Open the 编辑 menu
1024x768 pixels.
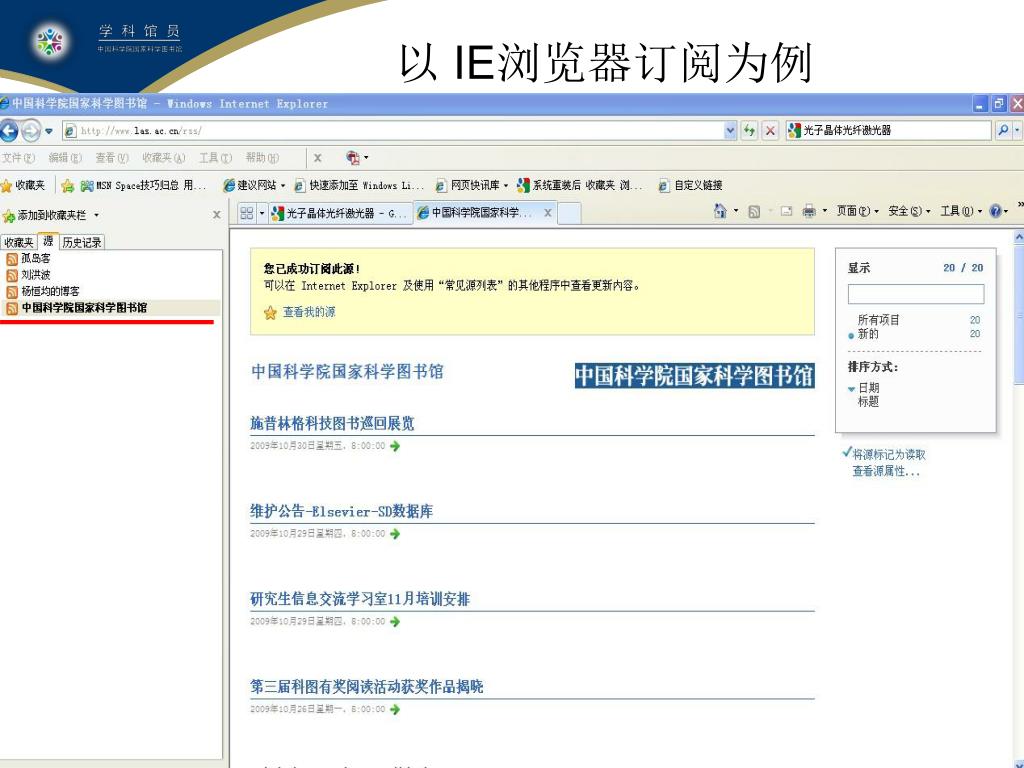[x=65, y=158]
